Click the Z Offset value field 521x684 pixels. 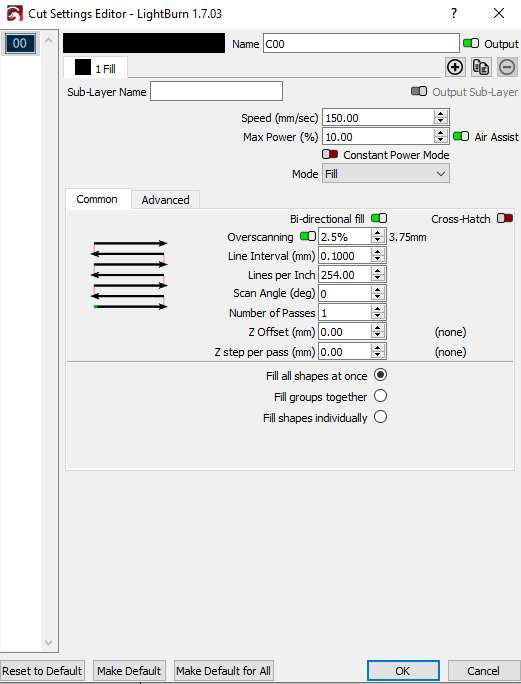(345, 332)
